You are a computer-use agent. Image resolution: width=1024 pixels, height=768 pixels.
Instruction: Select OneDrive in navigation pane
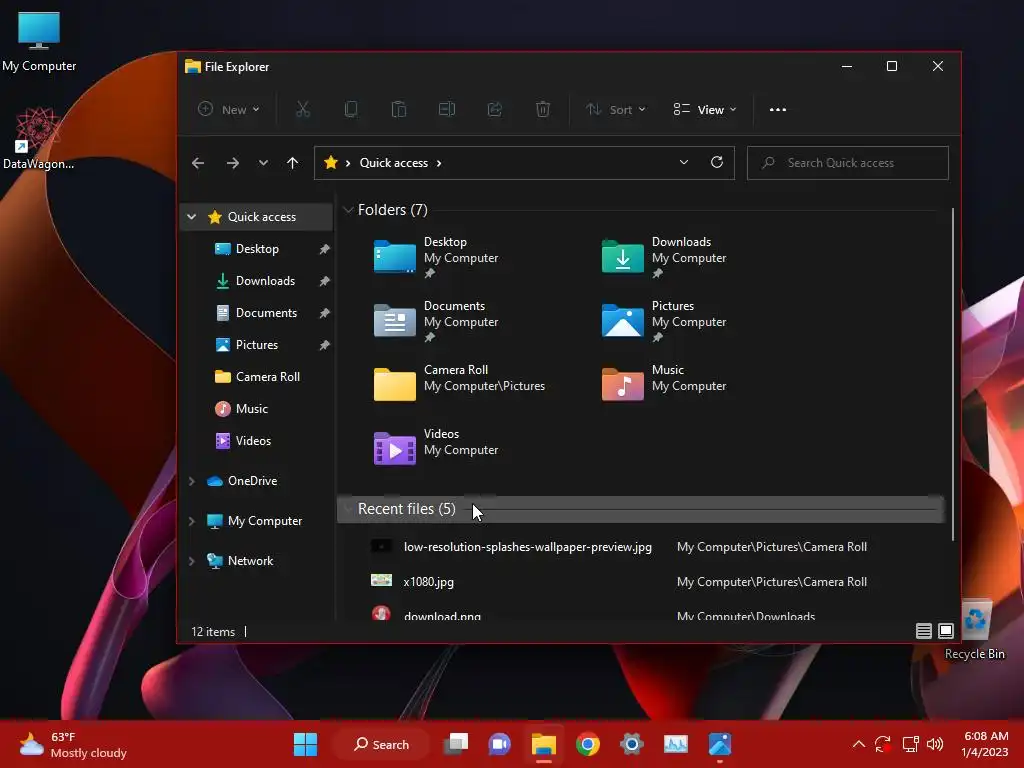(x=252, y=481)
